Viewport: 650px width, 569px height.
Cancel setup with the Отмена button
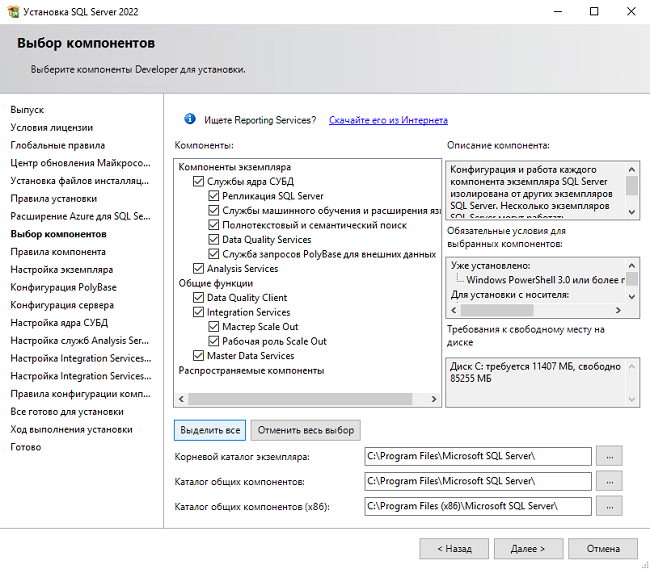coord(603,549)
